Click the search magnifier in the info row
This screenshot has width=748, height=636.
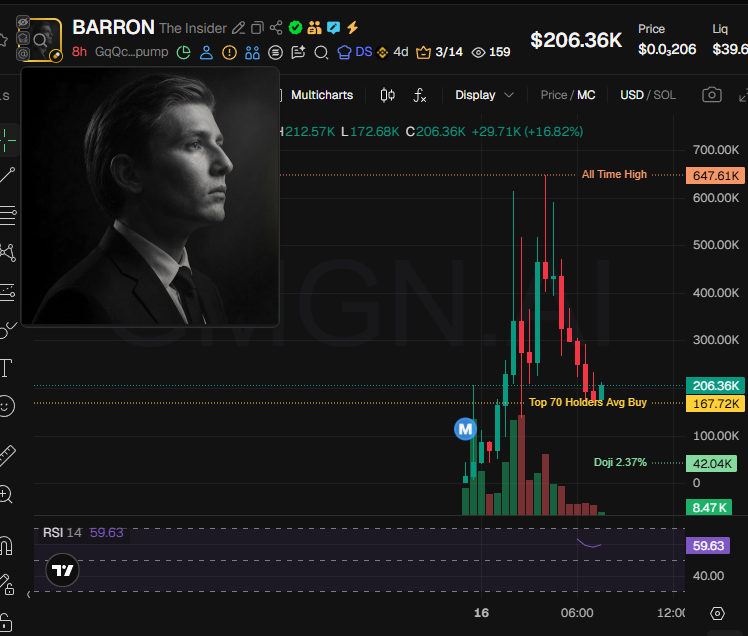(x=322, y=52)
